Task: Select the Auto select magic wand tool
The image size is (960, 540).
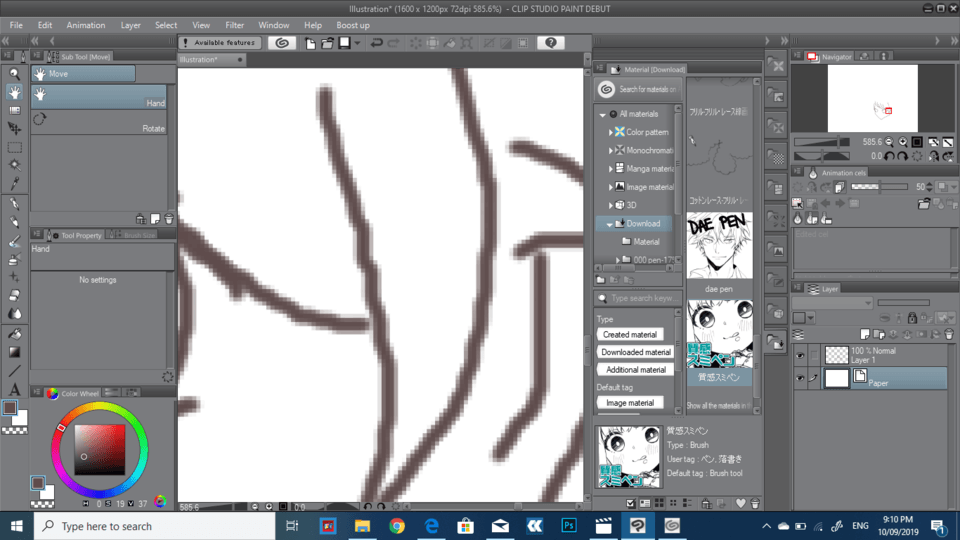Action: 14,165
